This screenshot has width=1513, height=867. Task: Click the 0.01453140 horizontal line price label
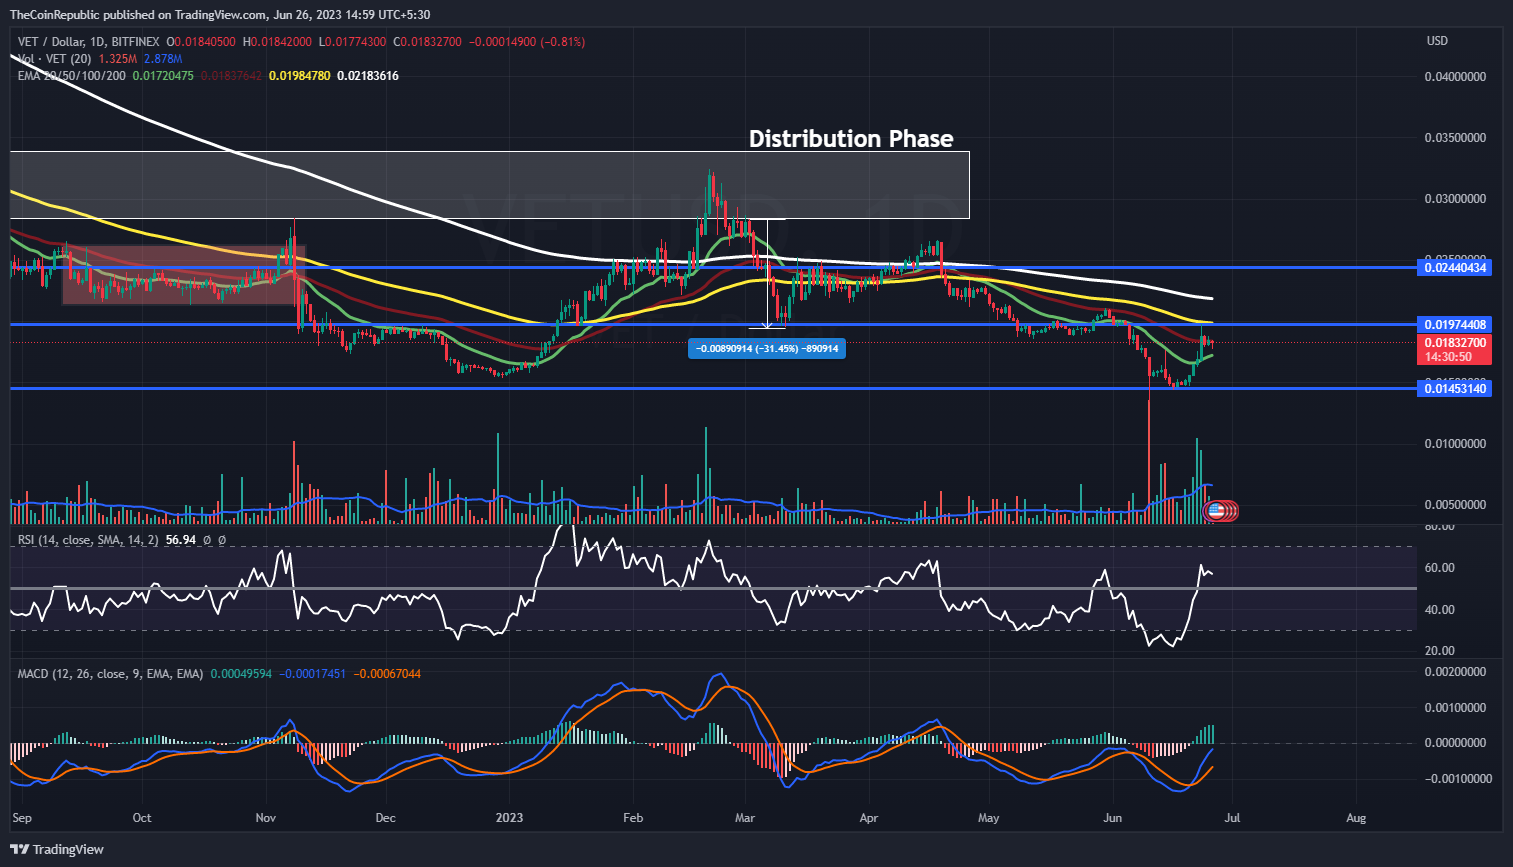coord(1455,389)
